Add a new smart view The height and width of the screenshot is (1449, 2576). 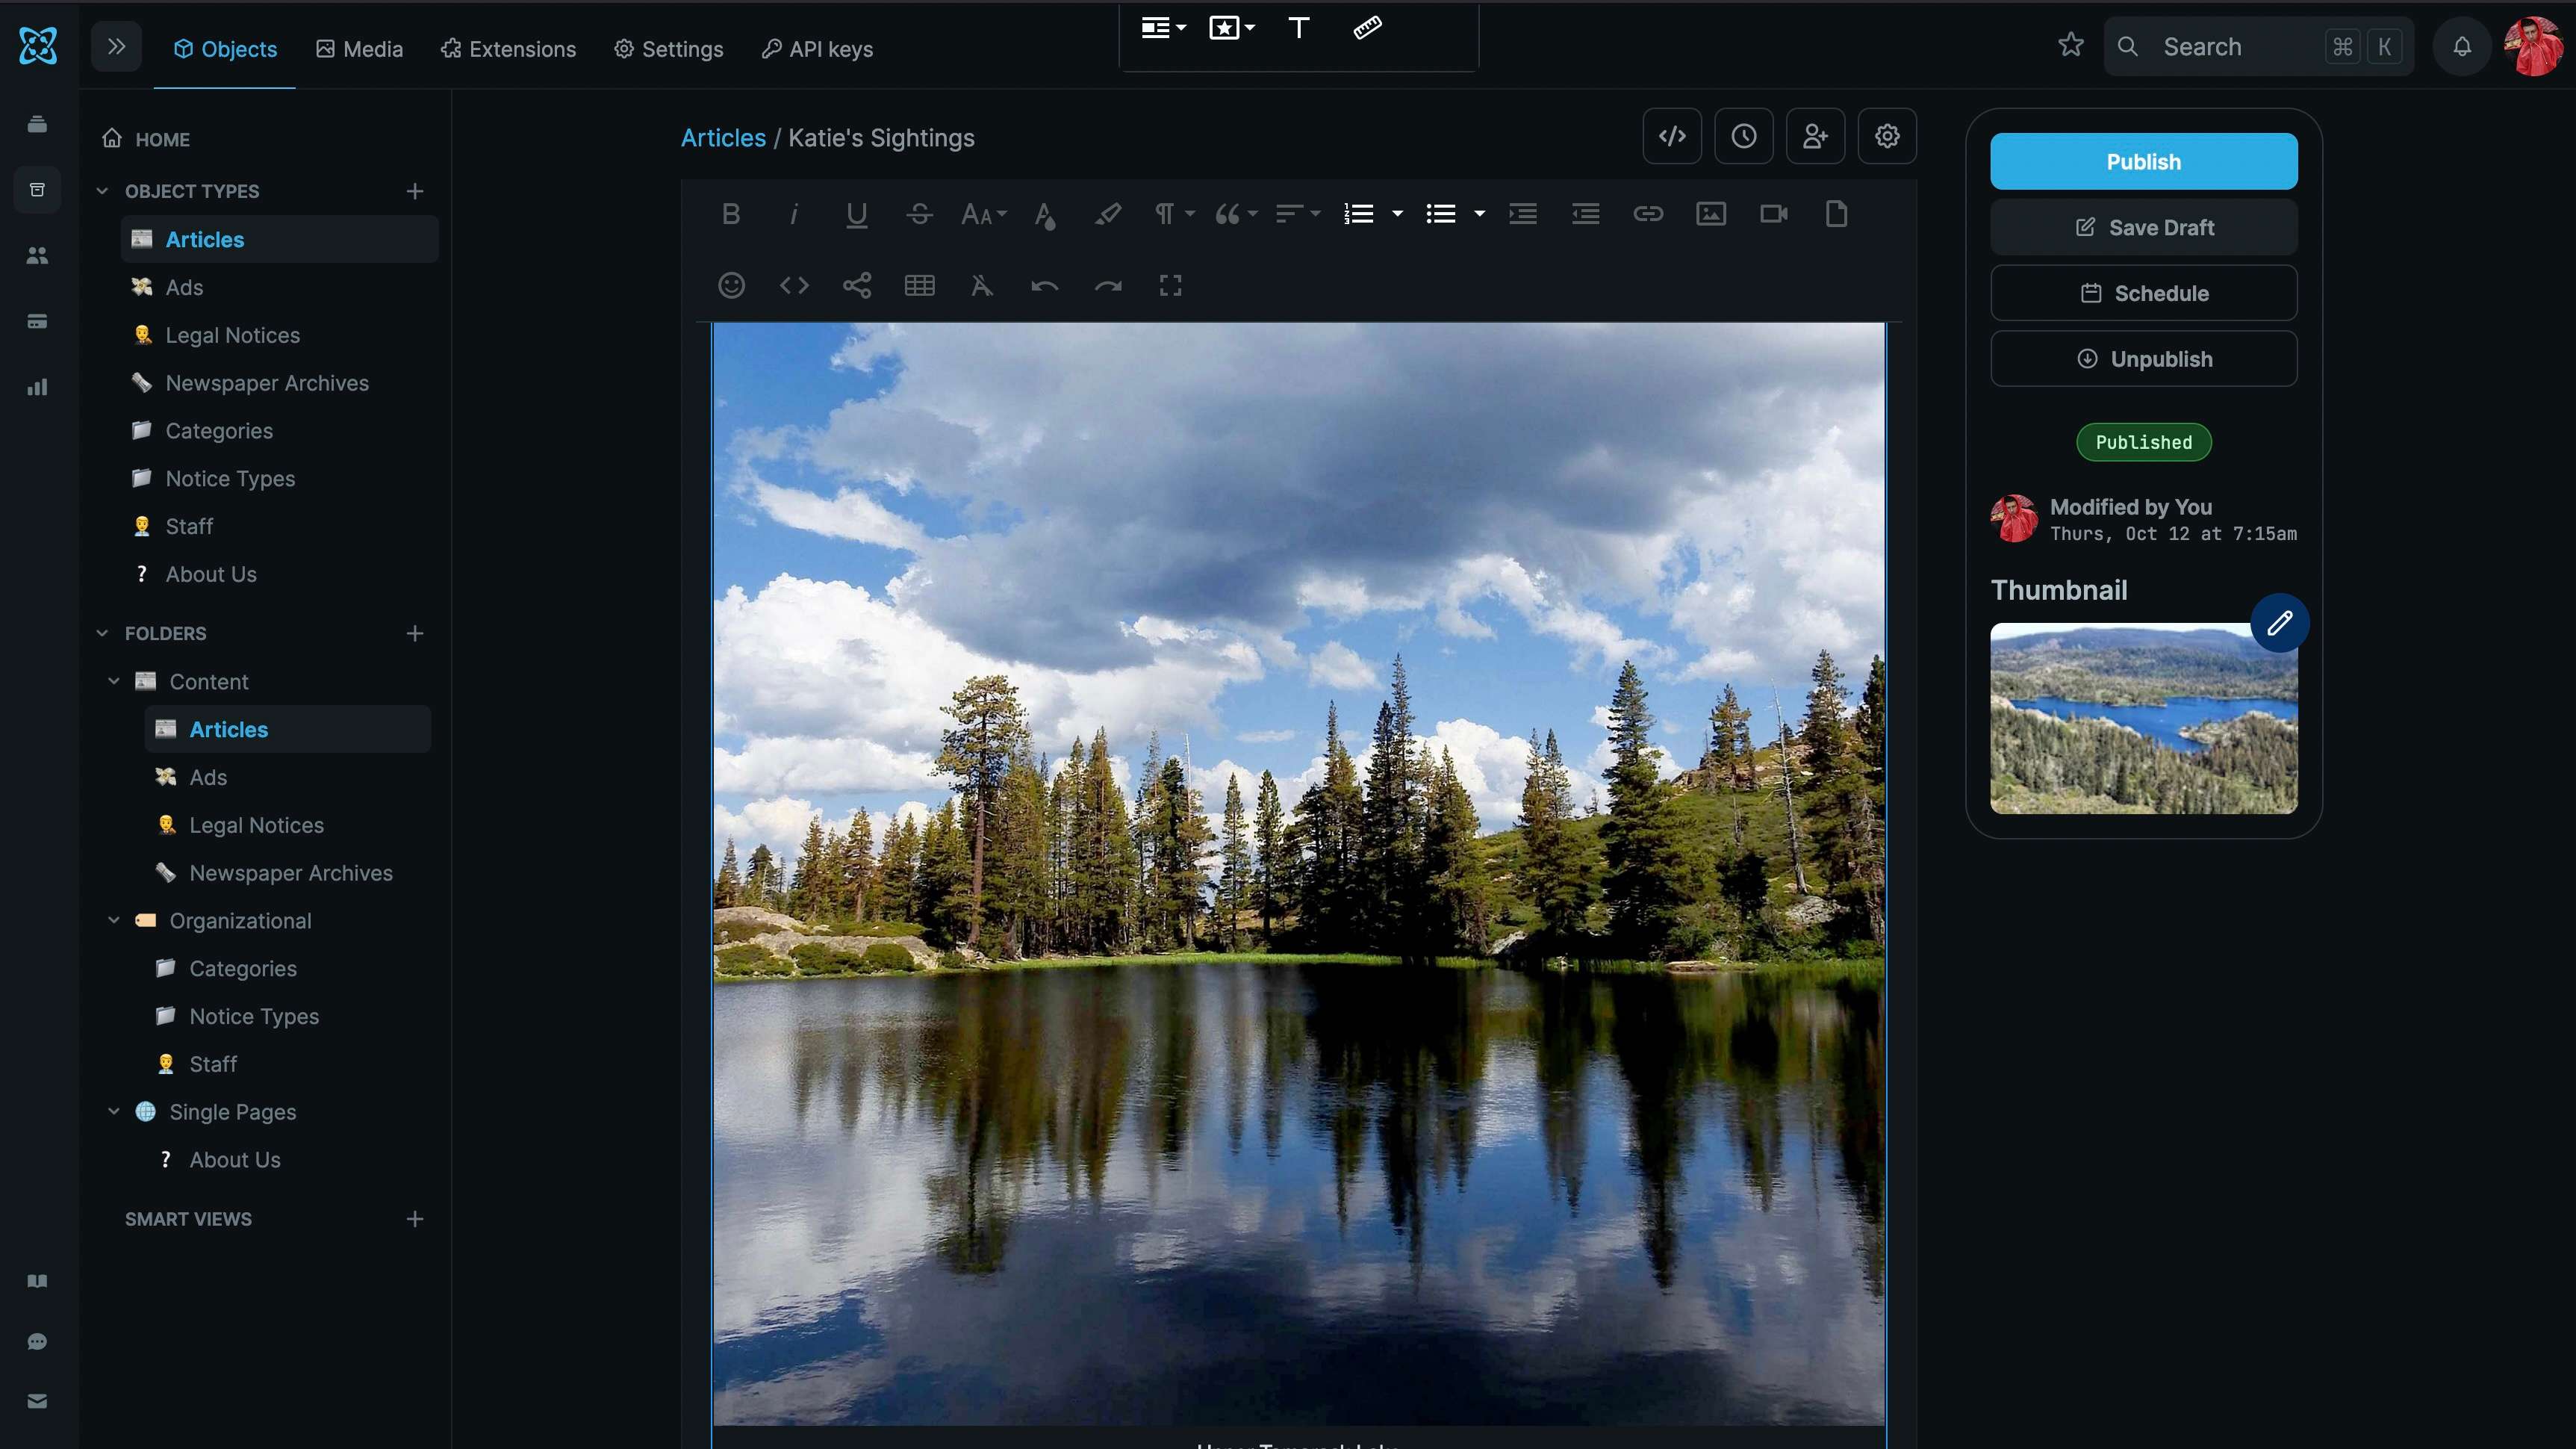click(415, 1219)
